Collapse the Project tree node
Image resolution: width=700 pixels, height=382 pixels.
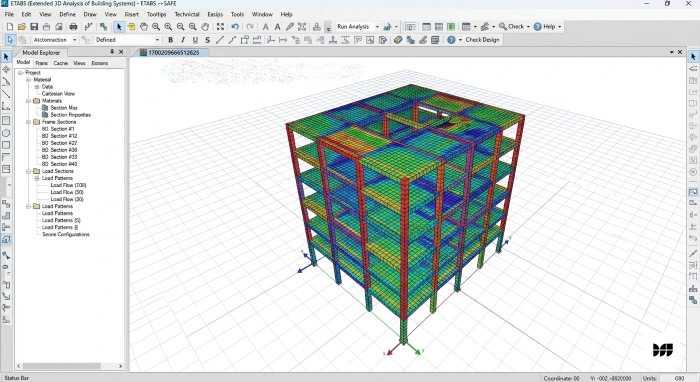pyautogui.click(x=20, y=72)
